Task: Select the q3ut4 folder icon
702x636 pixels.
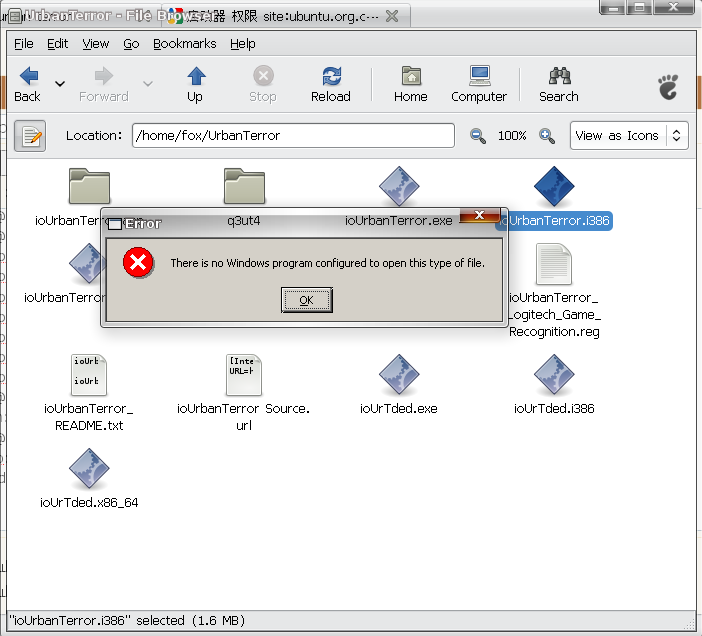Action: 244,186
